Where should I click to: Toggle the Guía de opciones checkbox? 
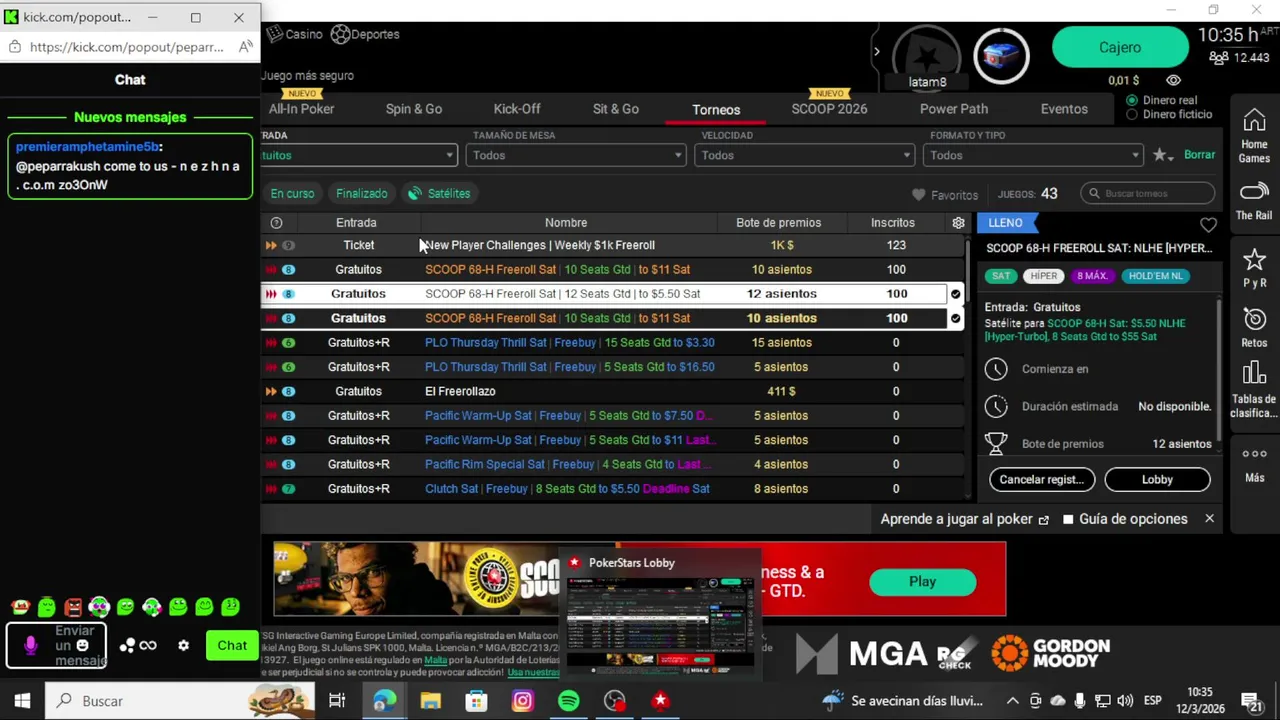(x=1068, y=519)
